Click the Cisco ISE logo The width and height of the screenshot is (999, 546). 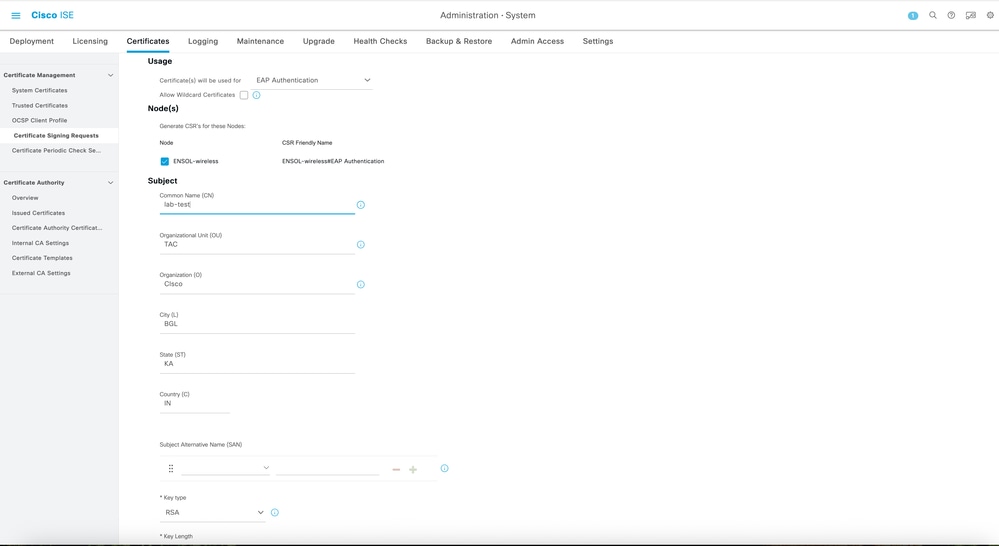(x=52, y=15)
